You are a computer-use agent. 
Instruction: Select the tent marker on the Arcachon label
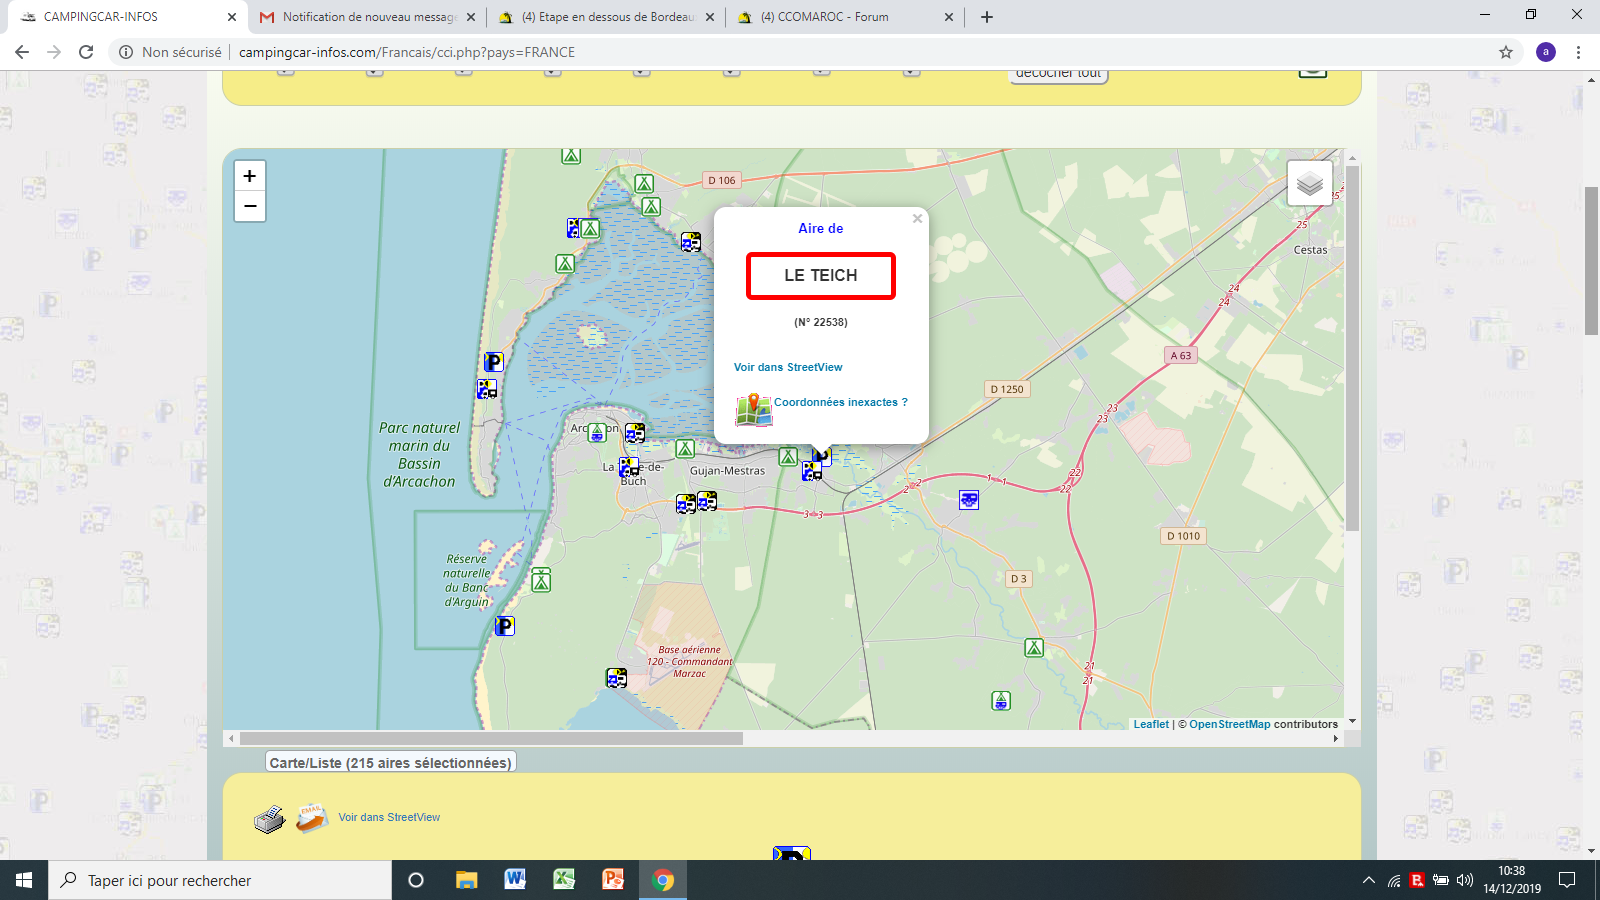[597, 432]
